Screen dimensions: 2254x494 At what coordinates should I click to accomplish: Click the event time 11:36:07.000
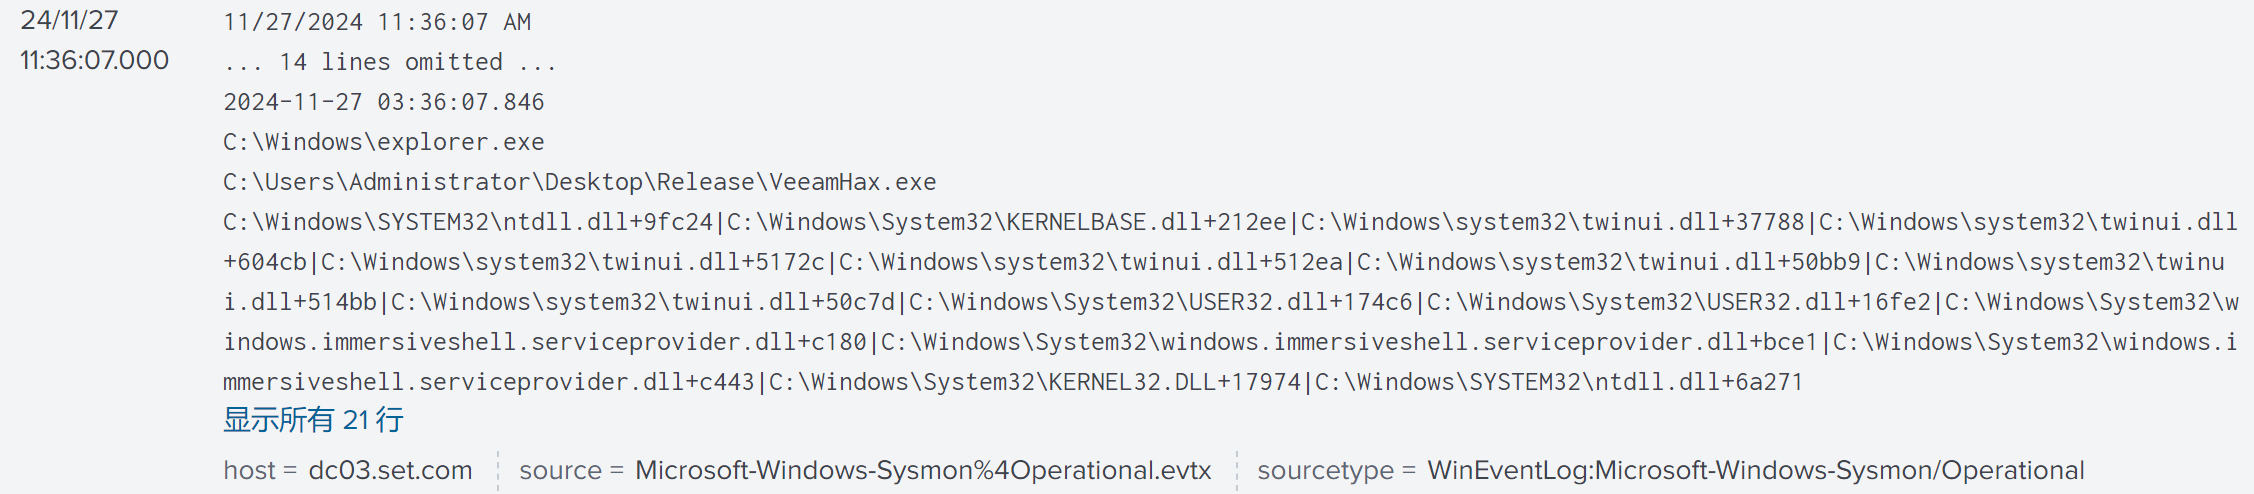(95, 60)
